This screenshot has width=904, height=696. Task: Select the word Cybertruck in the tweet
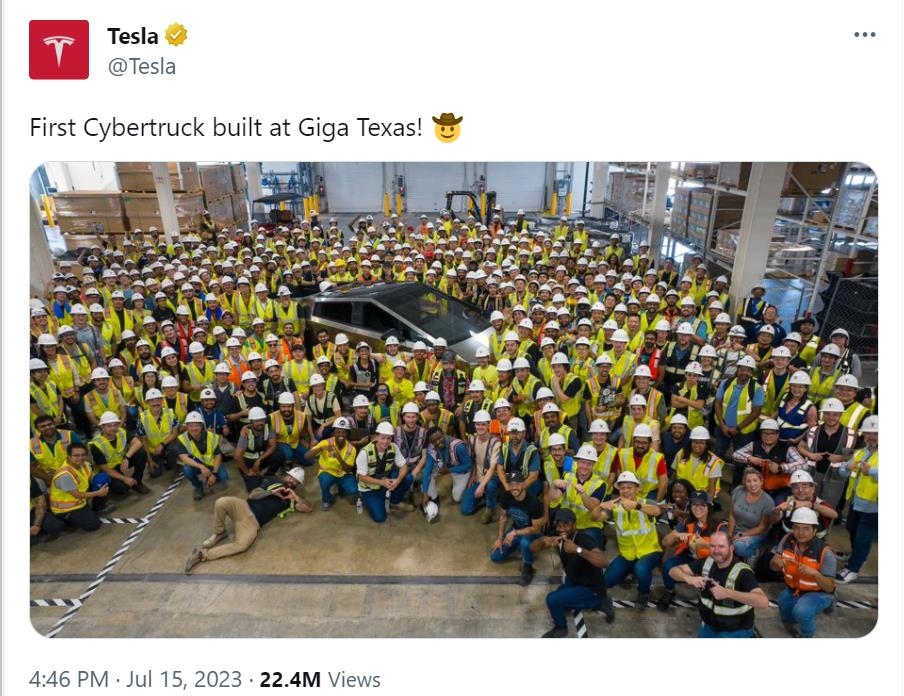pos(144,127)
